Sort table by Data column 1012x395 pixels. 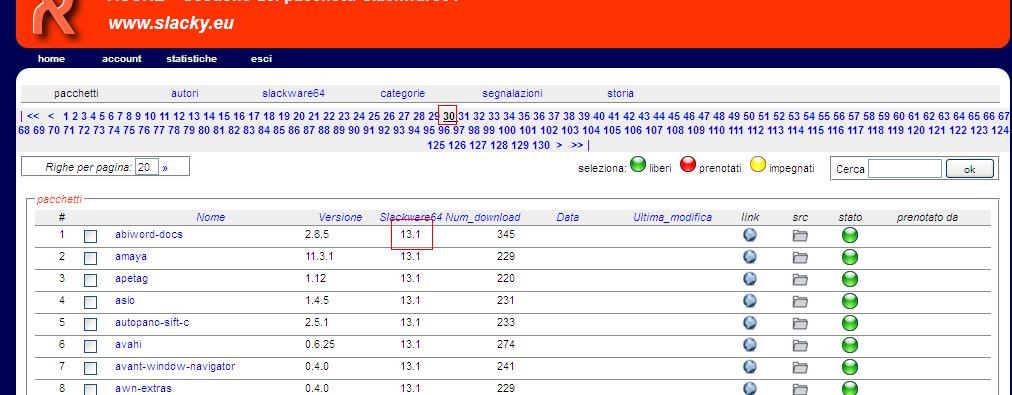point(568,218)
